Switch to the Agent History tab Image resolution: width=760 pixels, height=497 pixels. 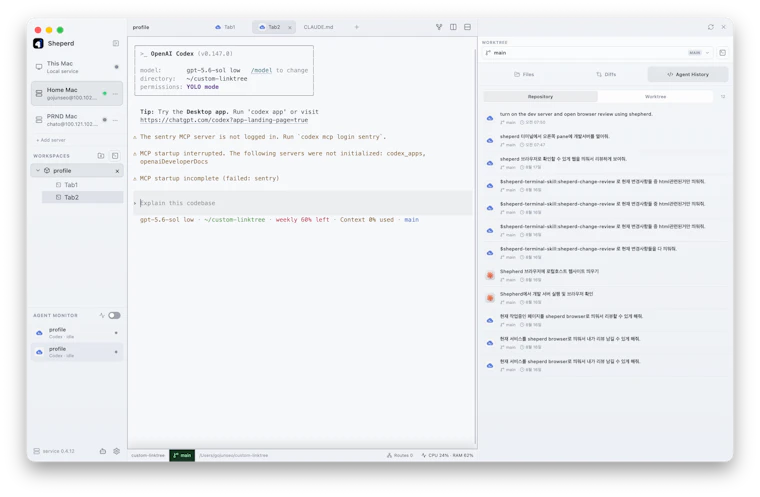688,75
